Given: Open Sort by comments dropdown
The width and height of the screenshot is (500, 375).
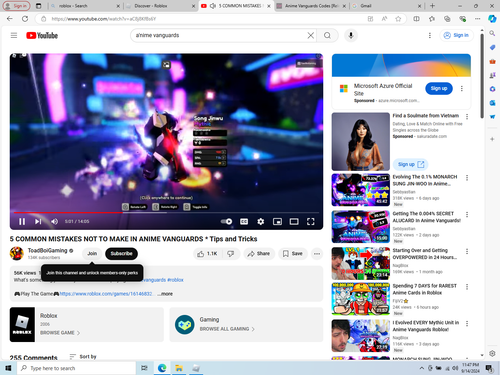Looking at the screenshot, I should pos(83,357).
